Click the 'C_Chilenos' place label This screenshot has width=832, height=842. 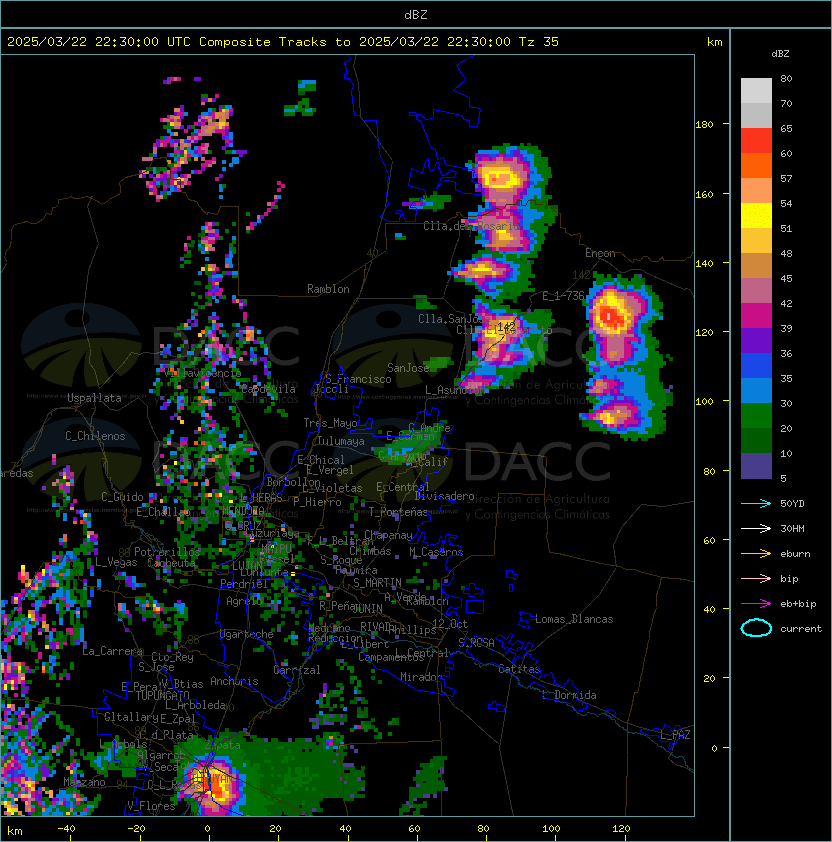[x=95, y=436]
